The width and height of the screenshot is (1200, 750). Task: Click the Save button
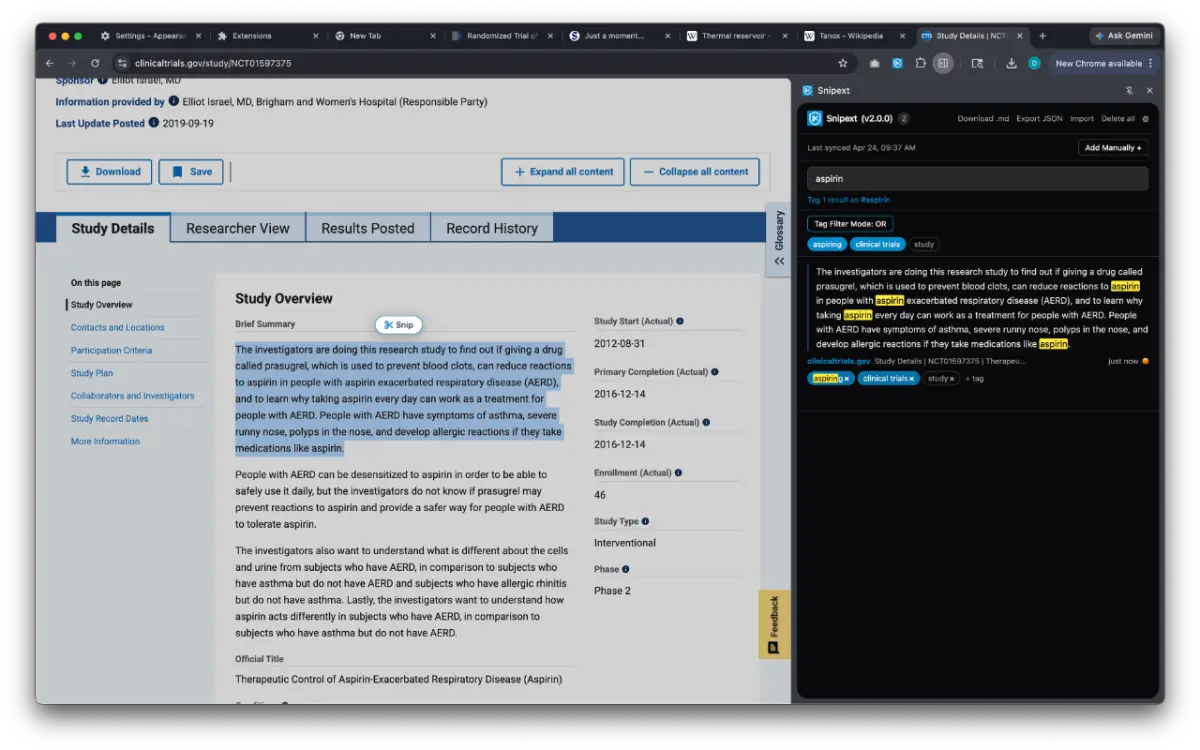(x=191, y=172)
